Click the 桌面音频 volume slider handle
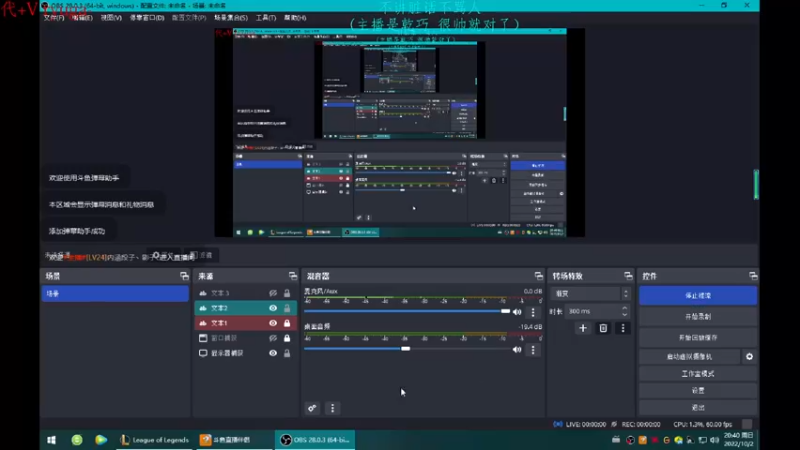This screenshot has height=450, width=800. point(406,349)
